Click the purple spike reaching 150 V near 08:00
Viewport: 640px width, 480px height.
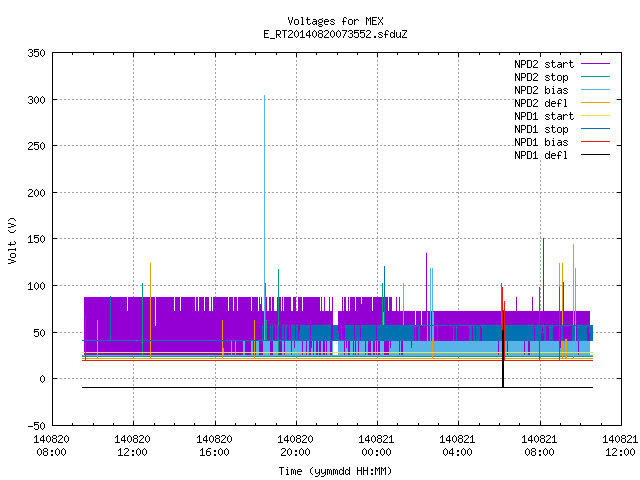point(544,273)
